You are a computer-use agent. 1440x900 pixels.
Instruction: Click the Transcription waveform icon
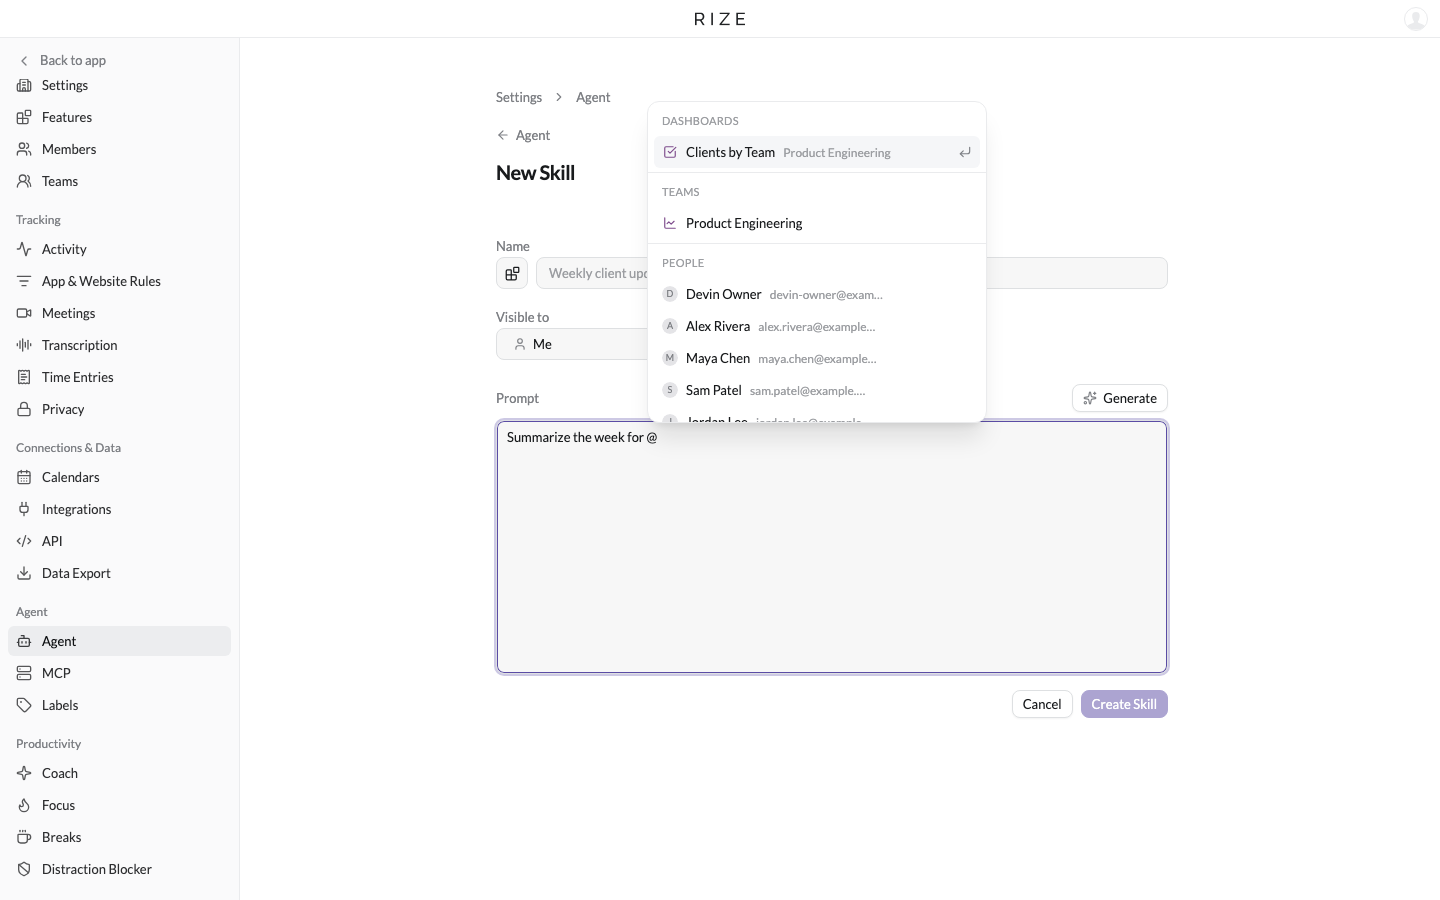24,345
